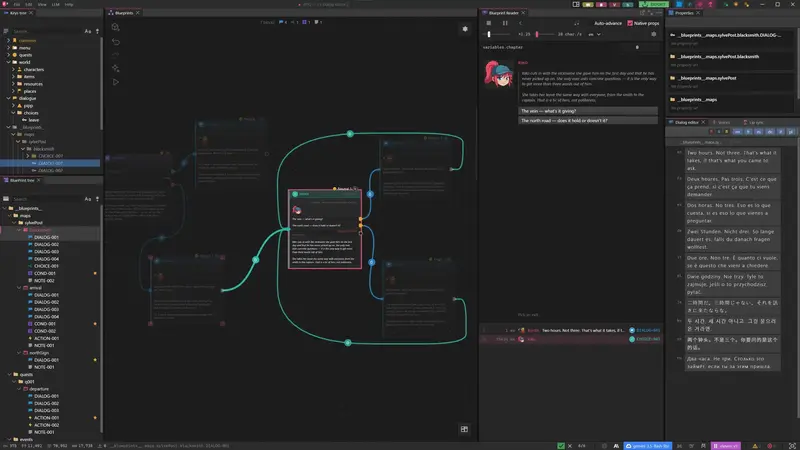Toggle case-sensitive Aa in Keys tree search
Screen dimensions: 800x450
pyautogui.click(x=88, y=31)
